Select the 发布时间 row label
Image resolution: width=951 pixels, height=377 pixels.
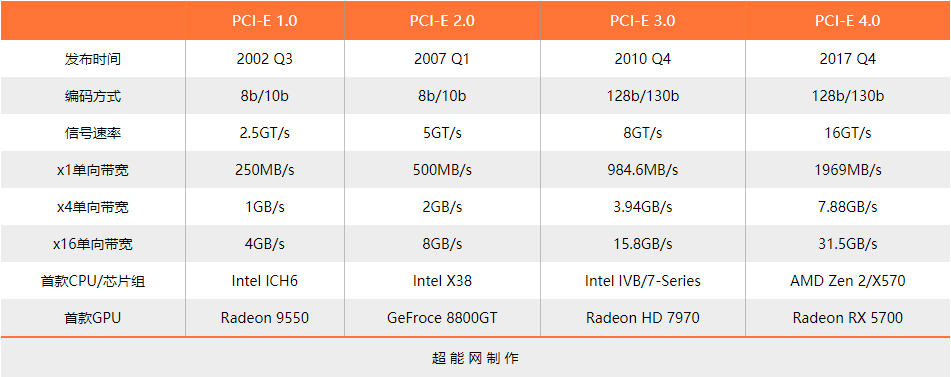point(93,59)
